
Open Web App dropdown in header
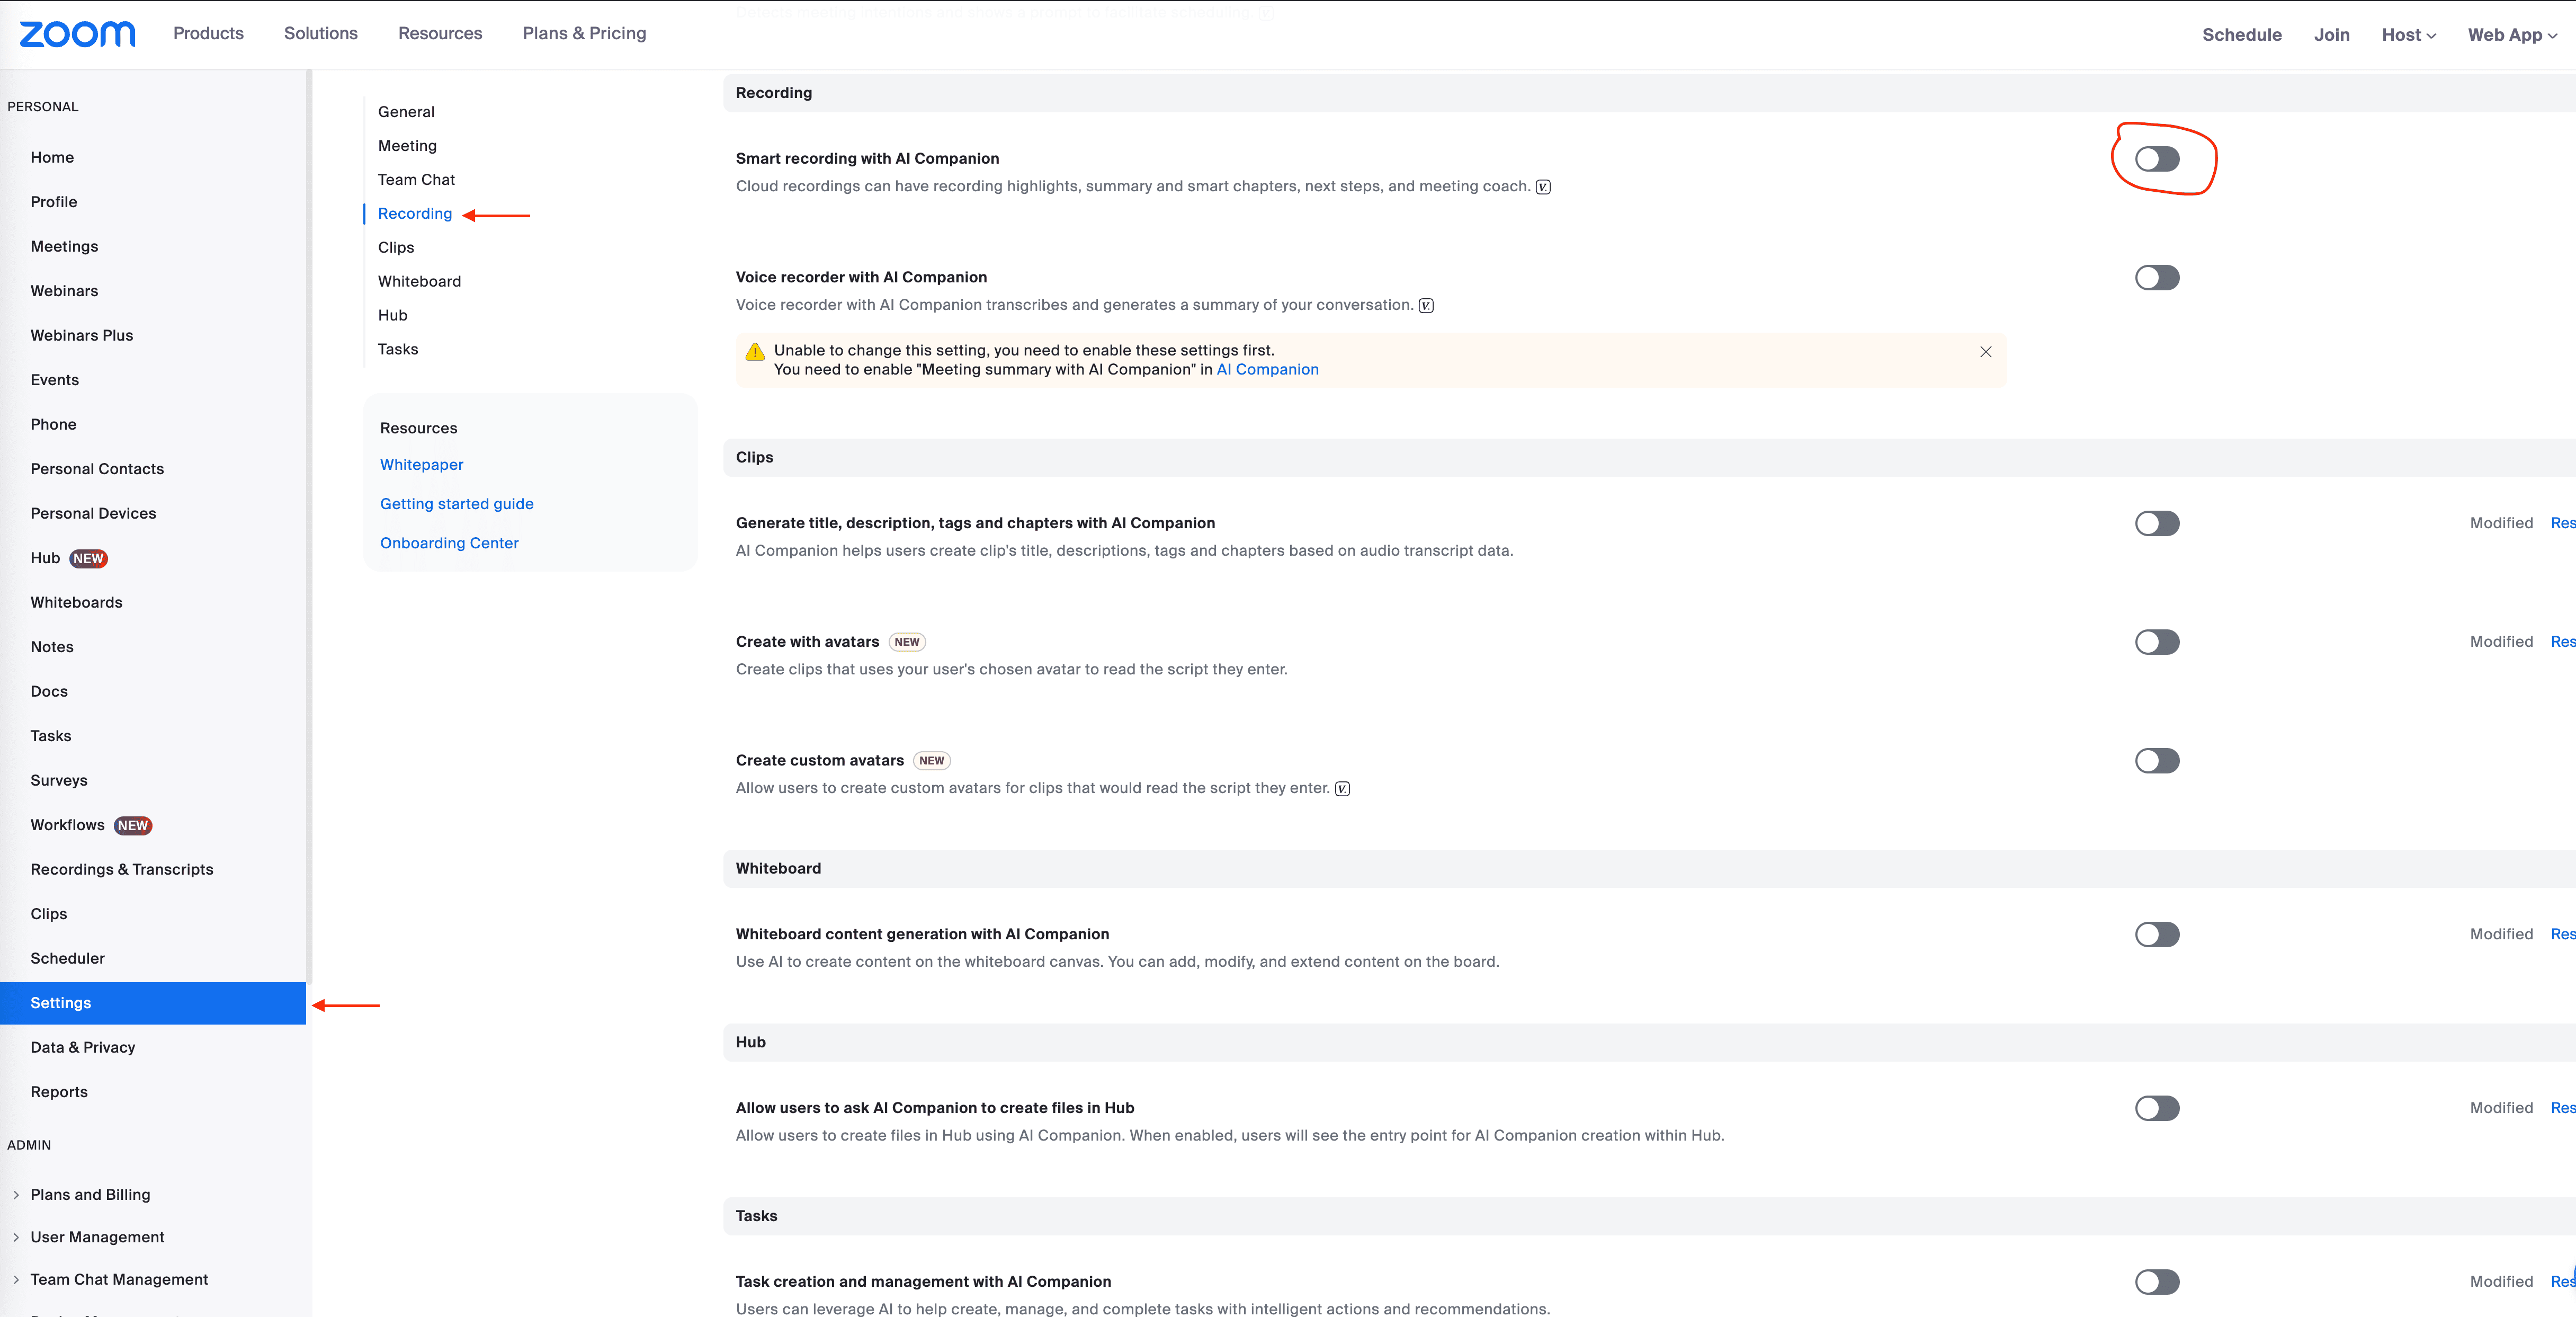tap(2511, 35)
